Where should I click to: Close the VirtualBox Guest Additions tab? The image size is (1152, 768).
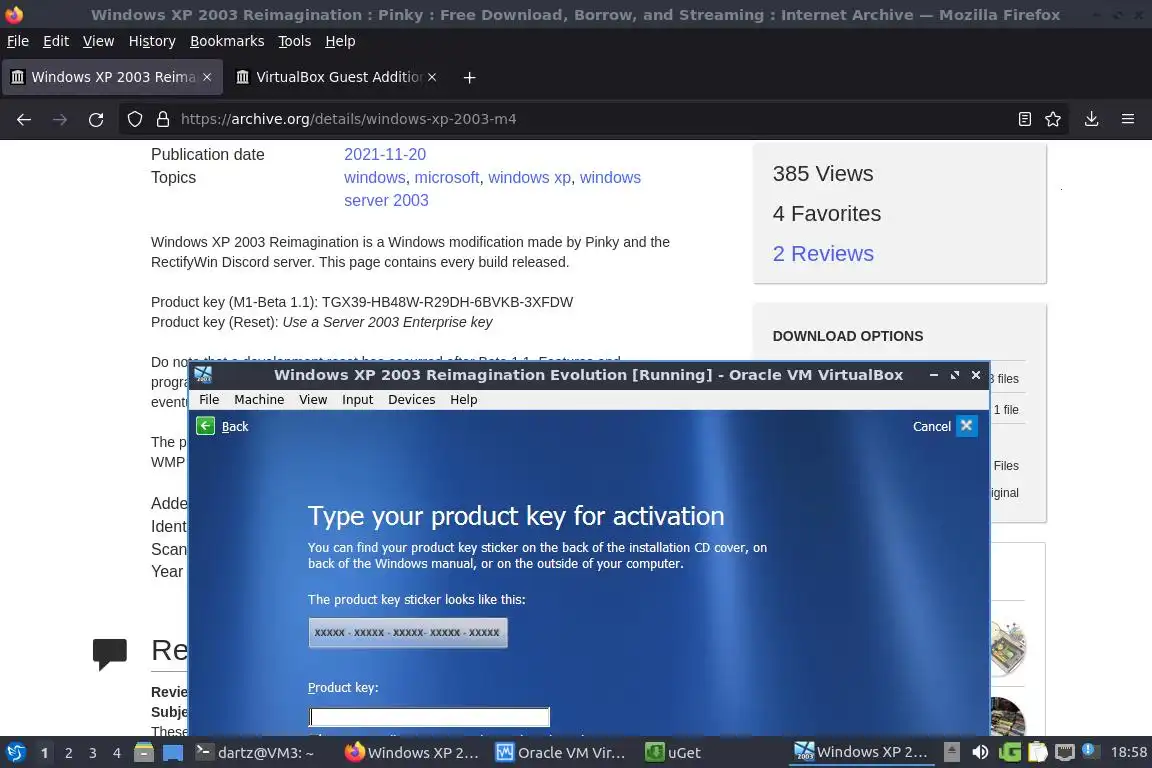(432, 77)
